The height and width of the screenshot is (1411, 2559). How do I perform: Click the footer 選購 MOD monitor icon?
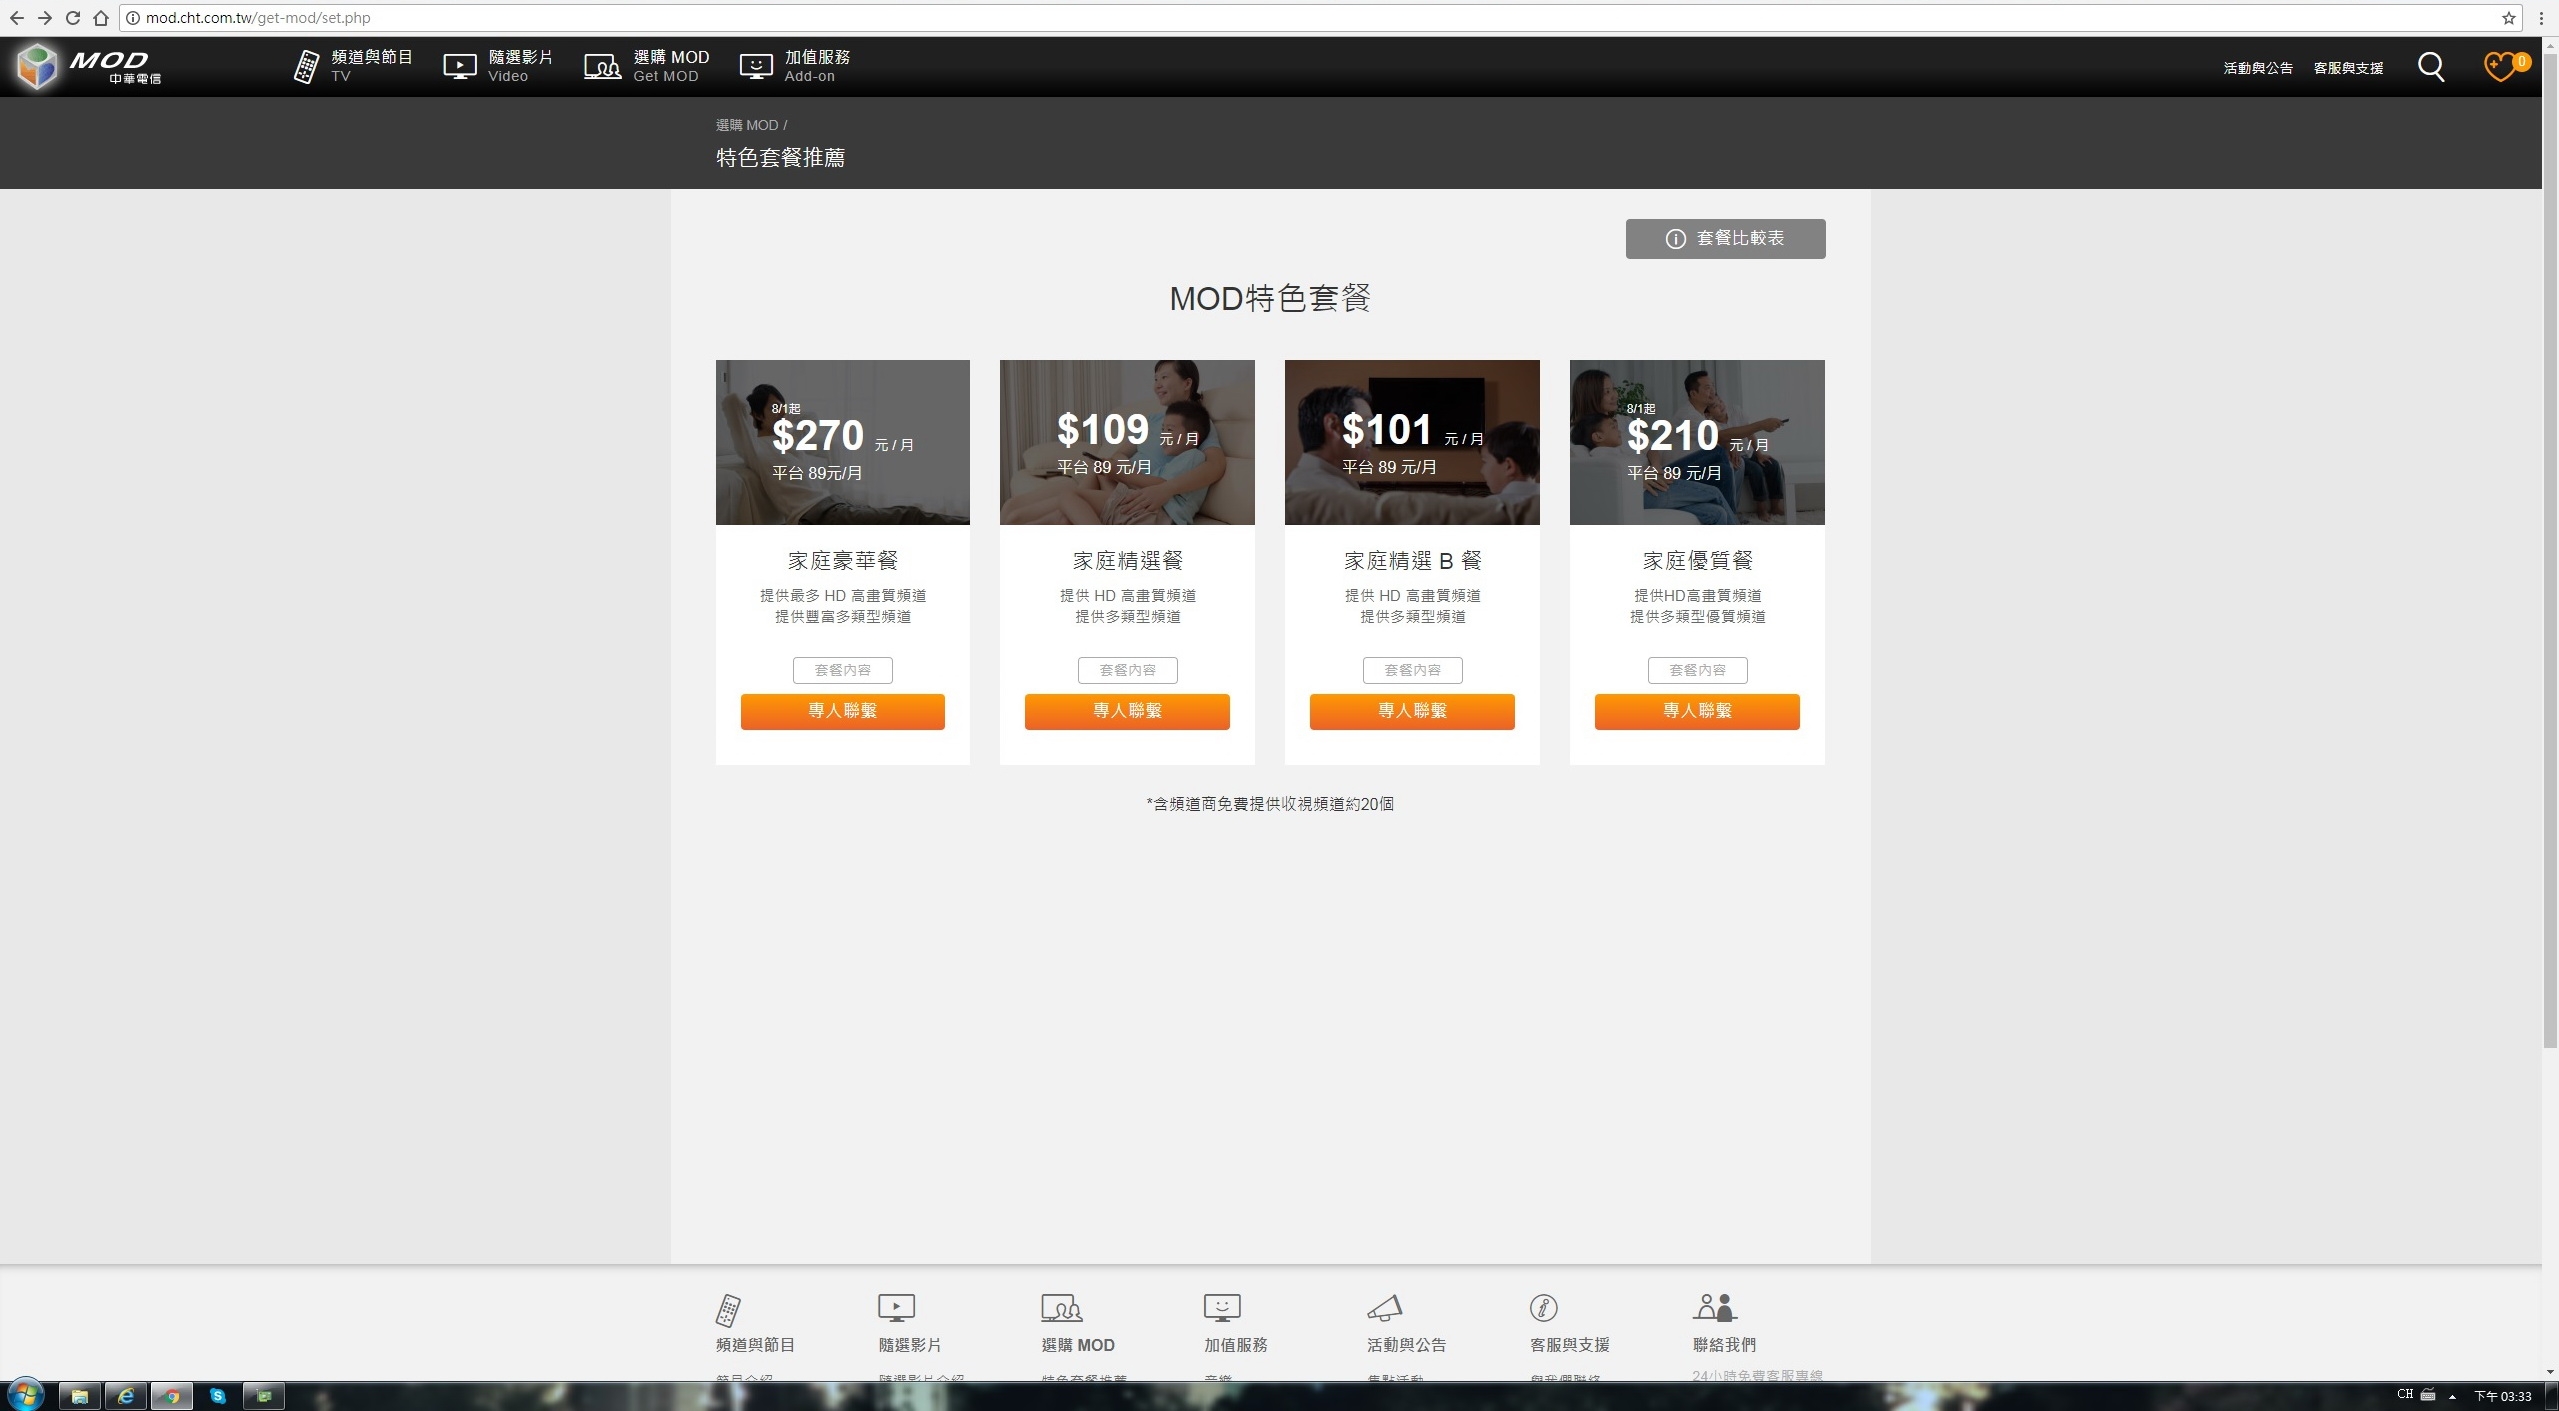click(1061, 1308)
